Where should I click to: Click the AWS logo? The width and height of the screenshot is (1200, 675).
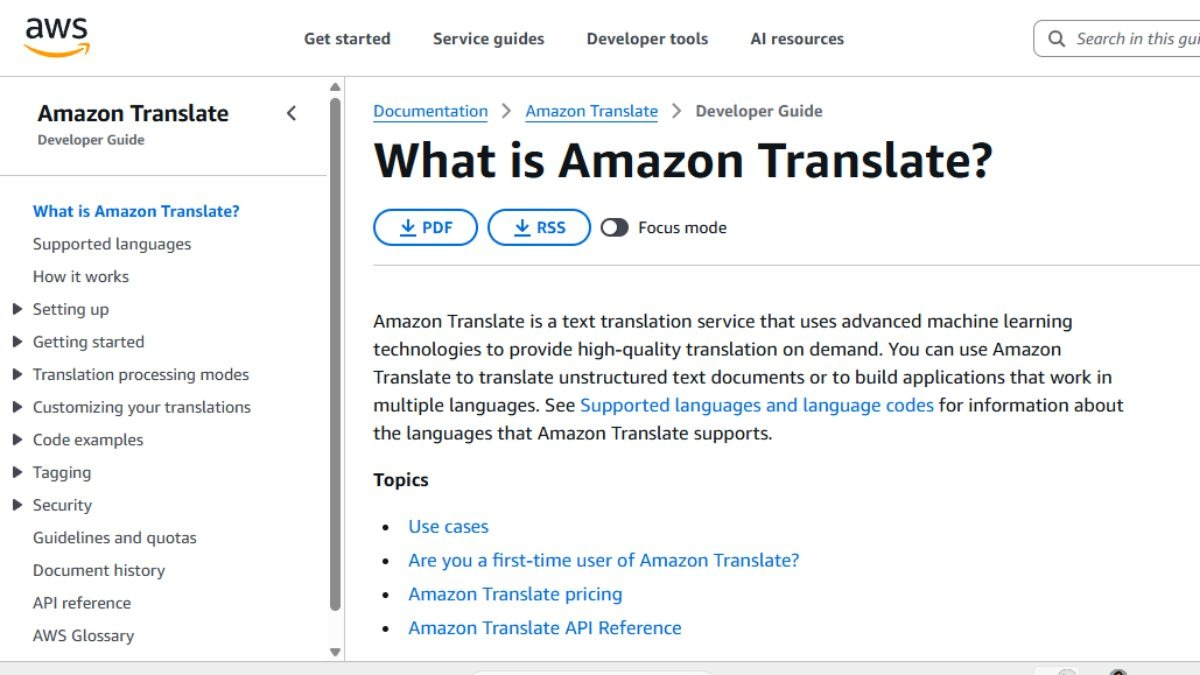pos(57,33)
